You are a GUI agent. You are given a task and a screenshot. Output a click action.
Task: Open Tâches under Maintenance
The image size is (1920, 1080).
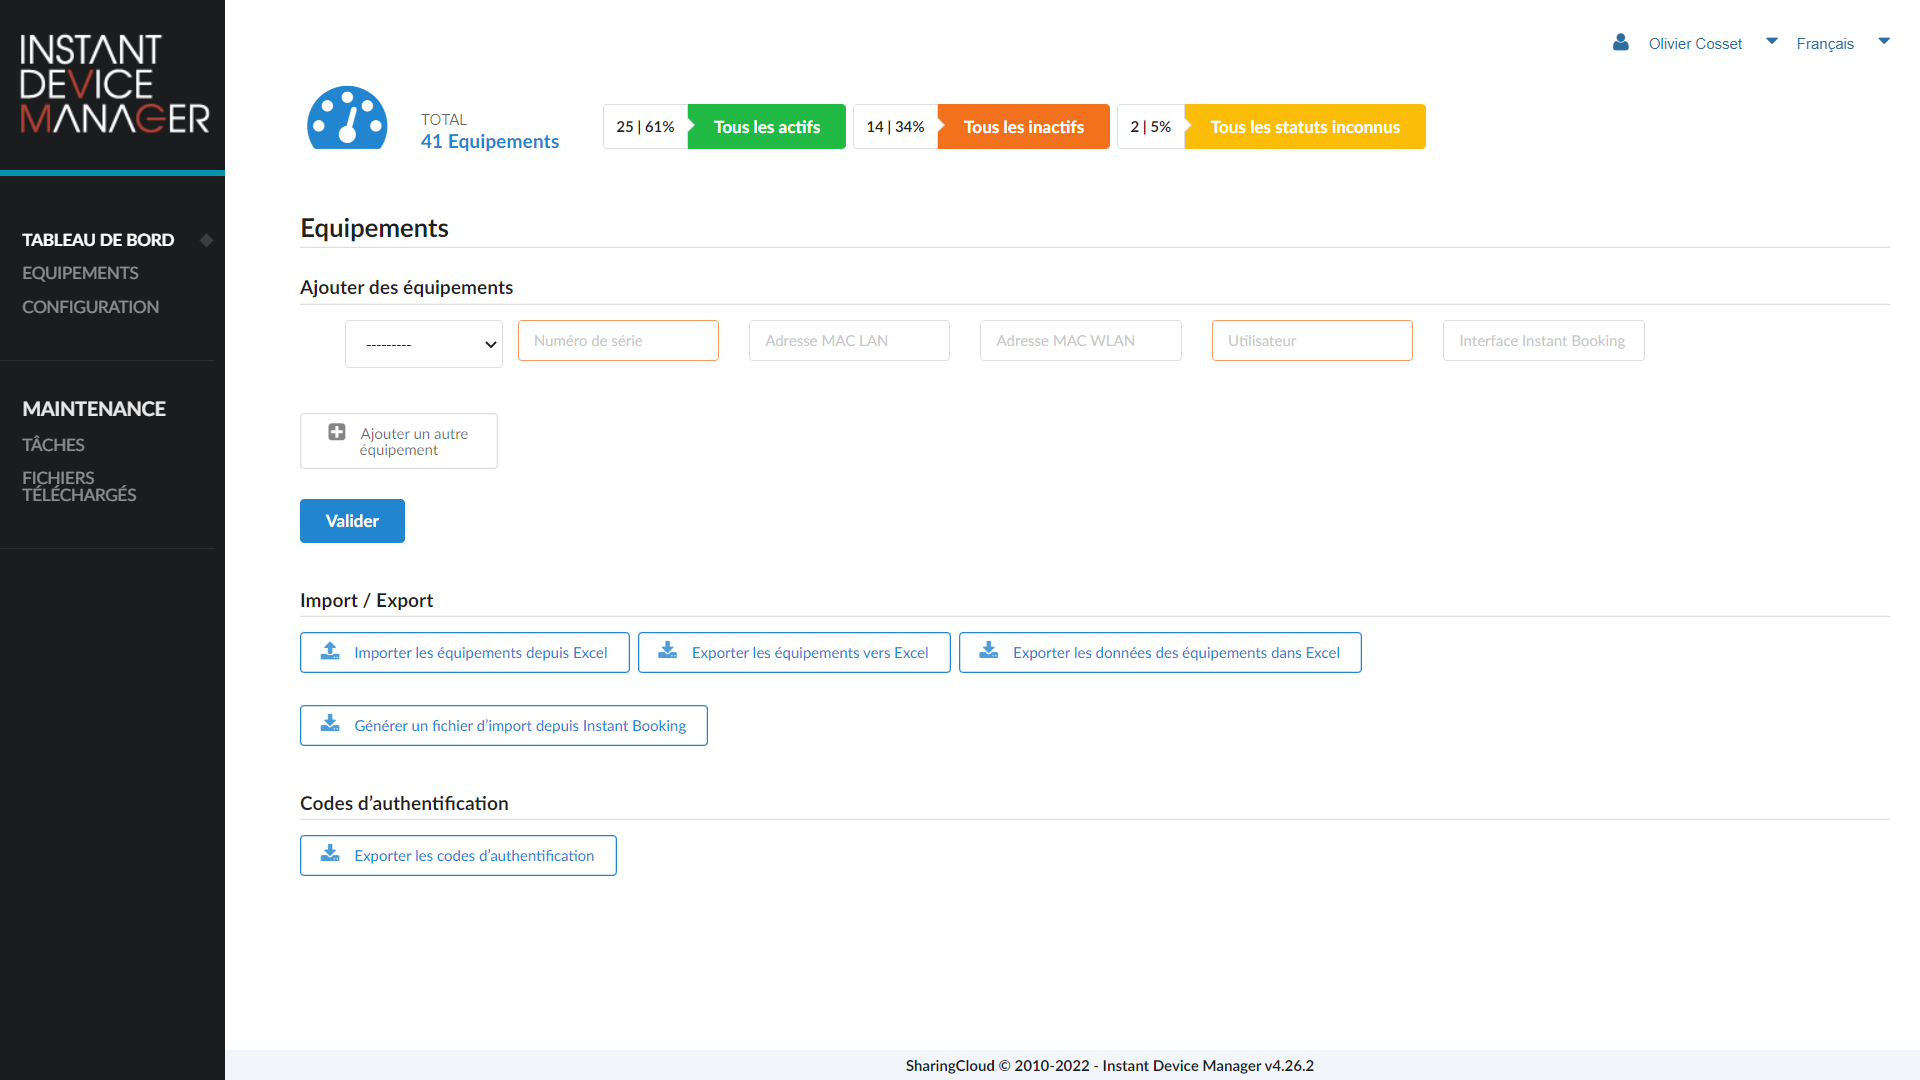click(53, 445)
